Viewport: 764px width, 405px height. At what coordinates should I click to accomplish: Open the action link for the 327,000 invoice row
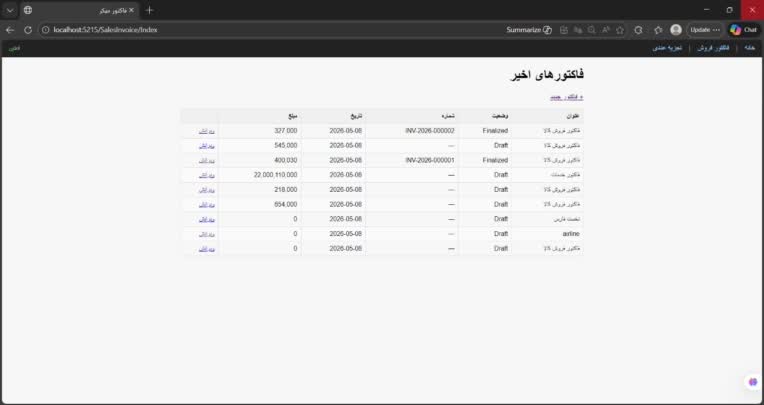[207, 131]
